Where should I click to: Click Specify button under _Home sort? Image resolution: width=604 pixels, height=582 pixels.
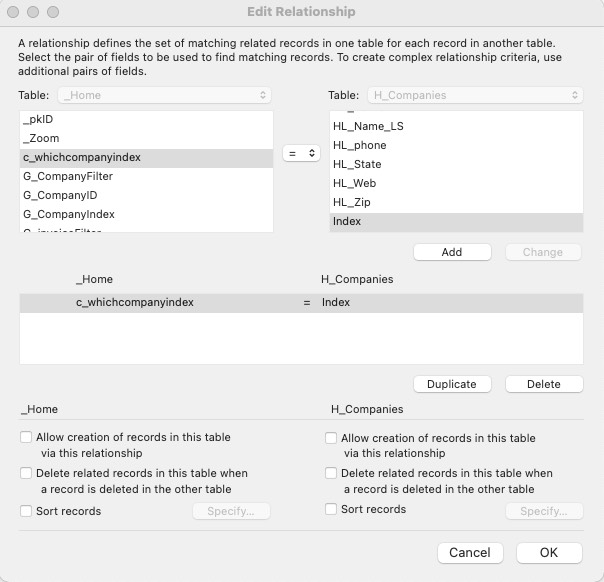(x=231, y=511)
